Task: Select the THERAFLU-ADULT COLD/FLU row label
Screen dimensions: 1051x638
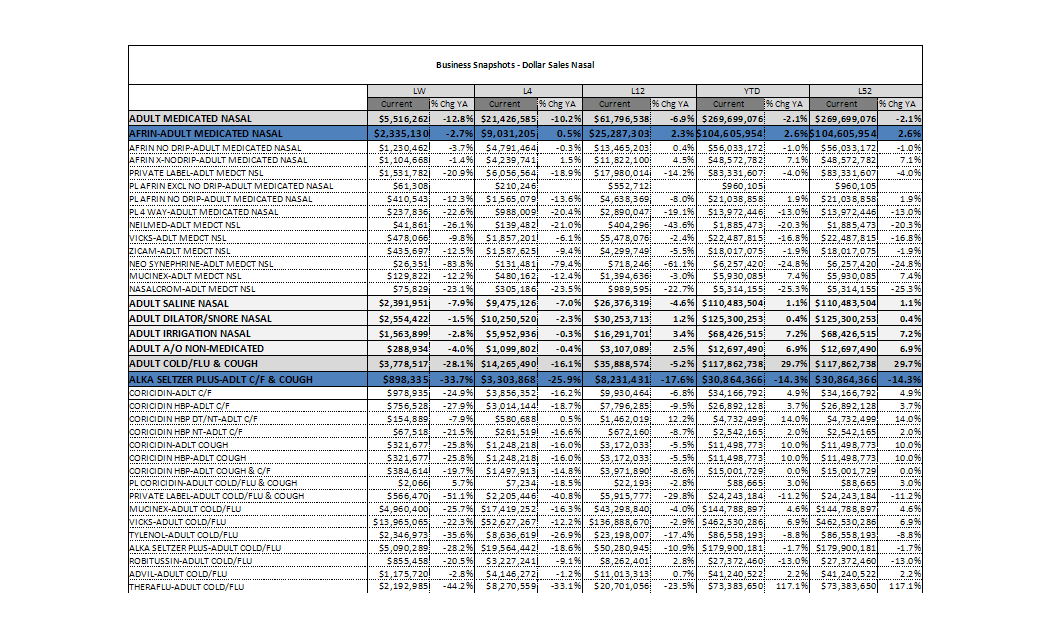Action: click(x=187, y=586)
